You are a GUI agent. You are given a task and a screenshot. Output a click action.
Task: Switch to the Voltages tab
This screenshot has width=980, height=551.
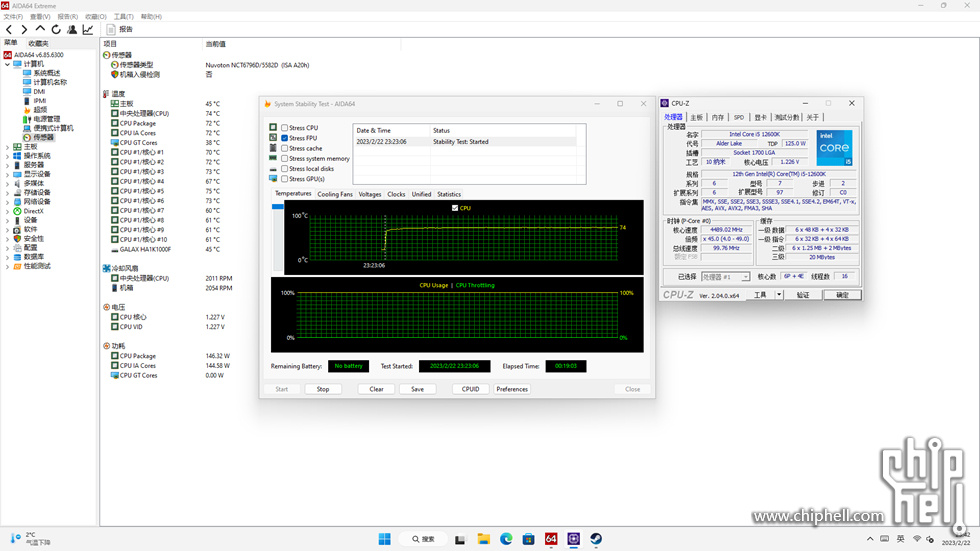370,194
